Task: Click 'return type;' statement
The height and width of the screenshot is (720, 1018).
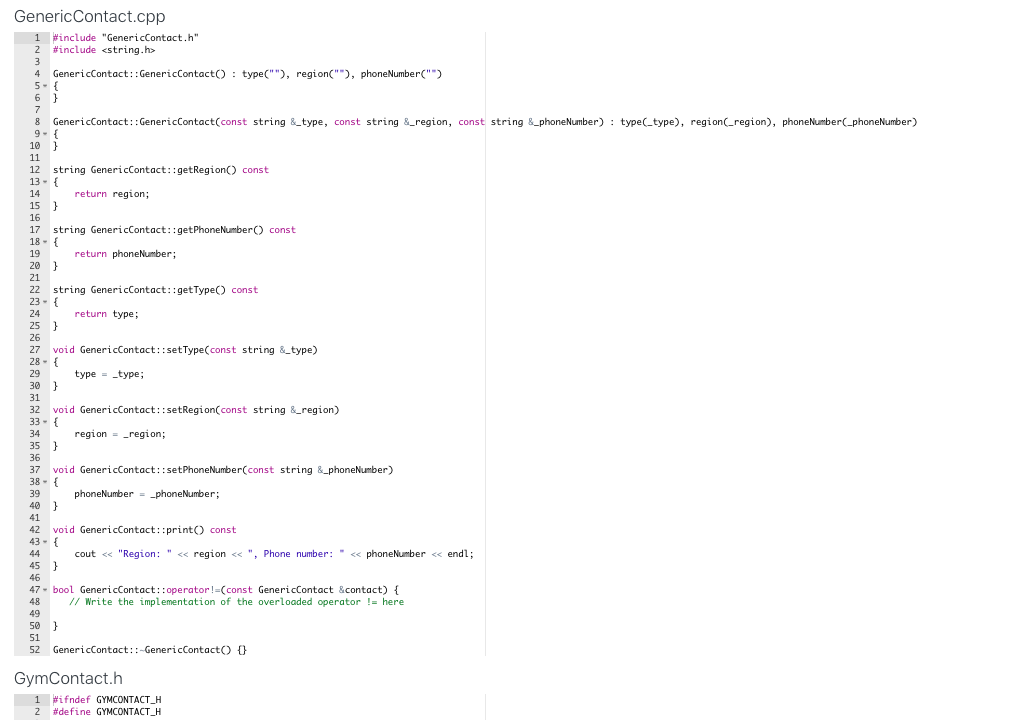Action: pos(106,314)
